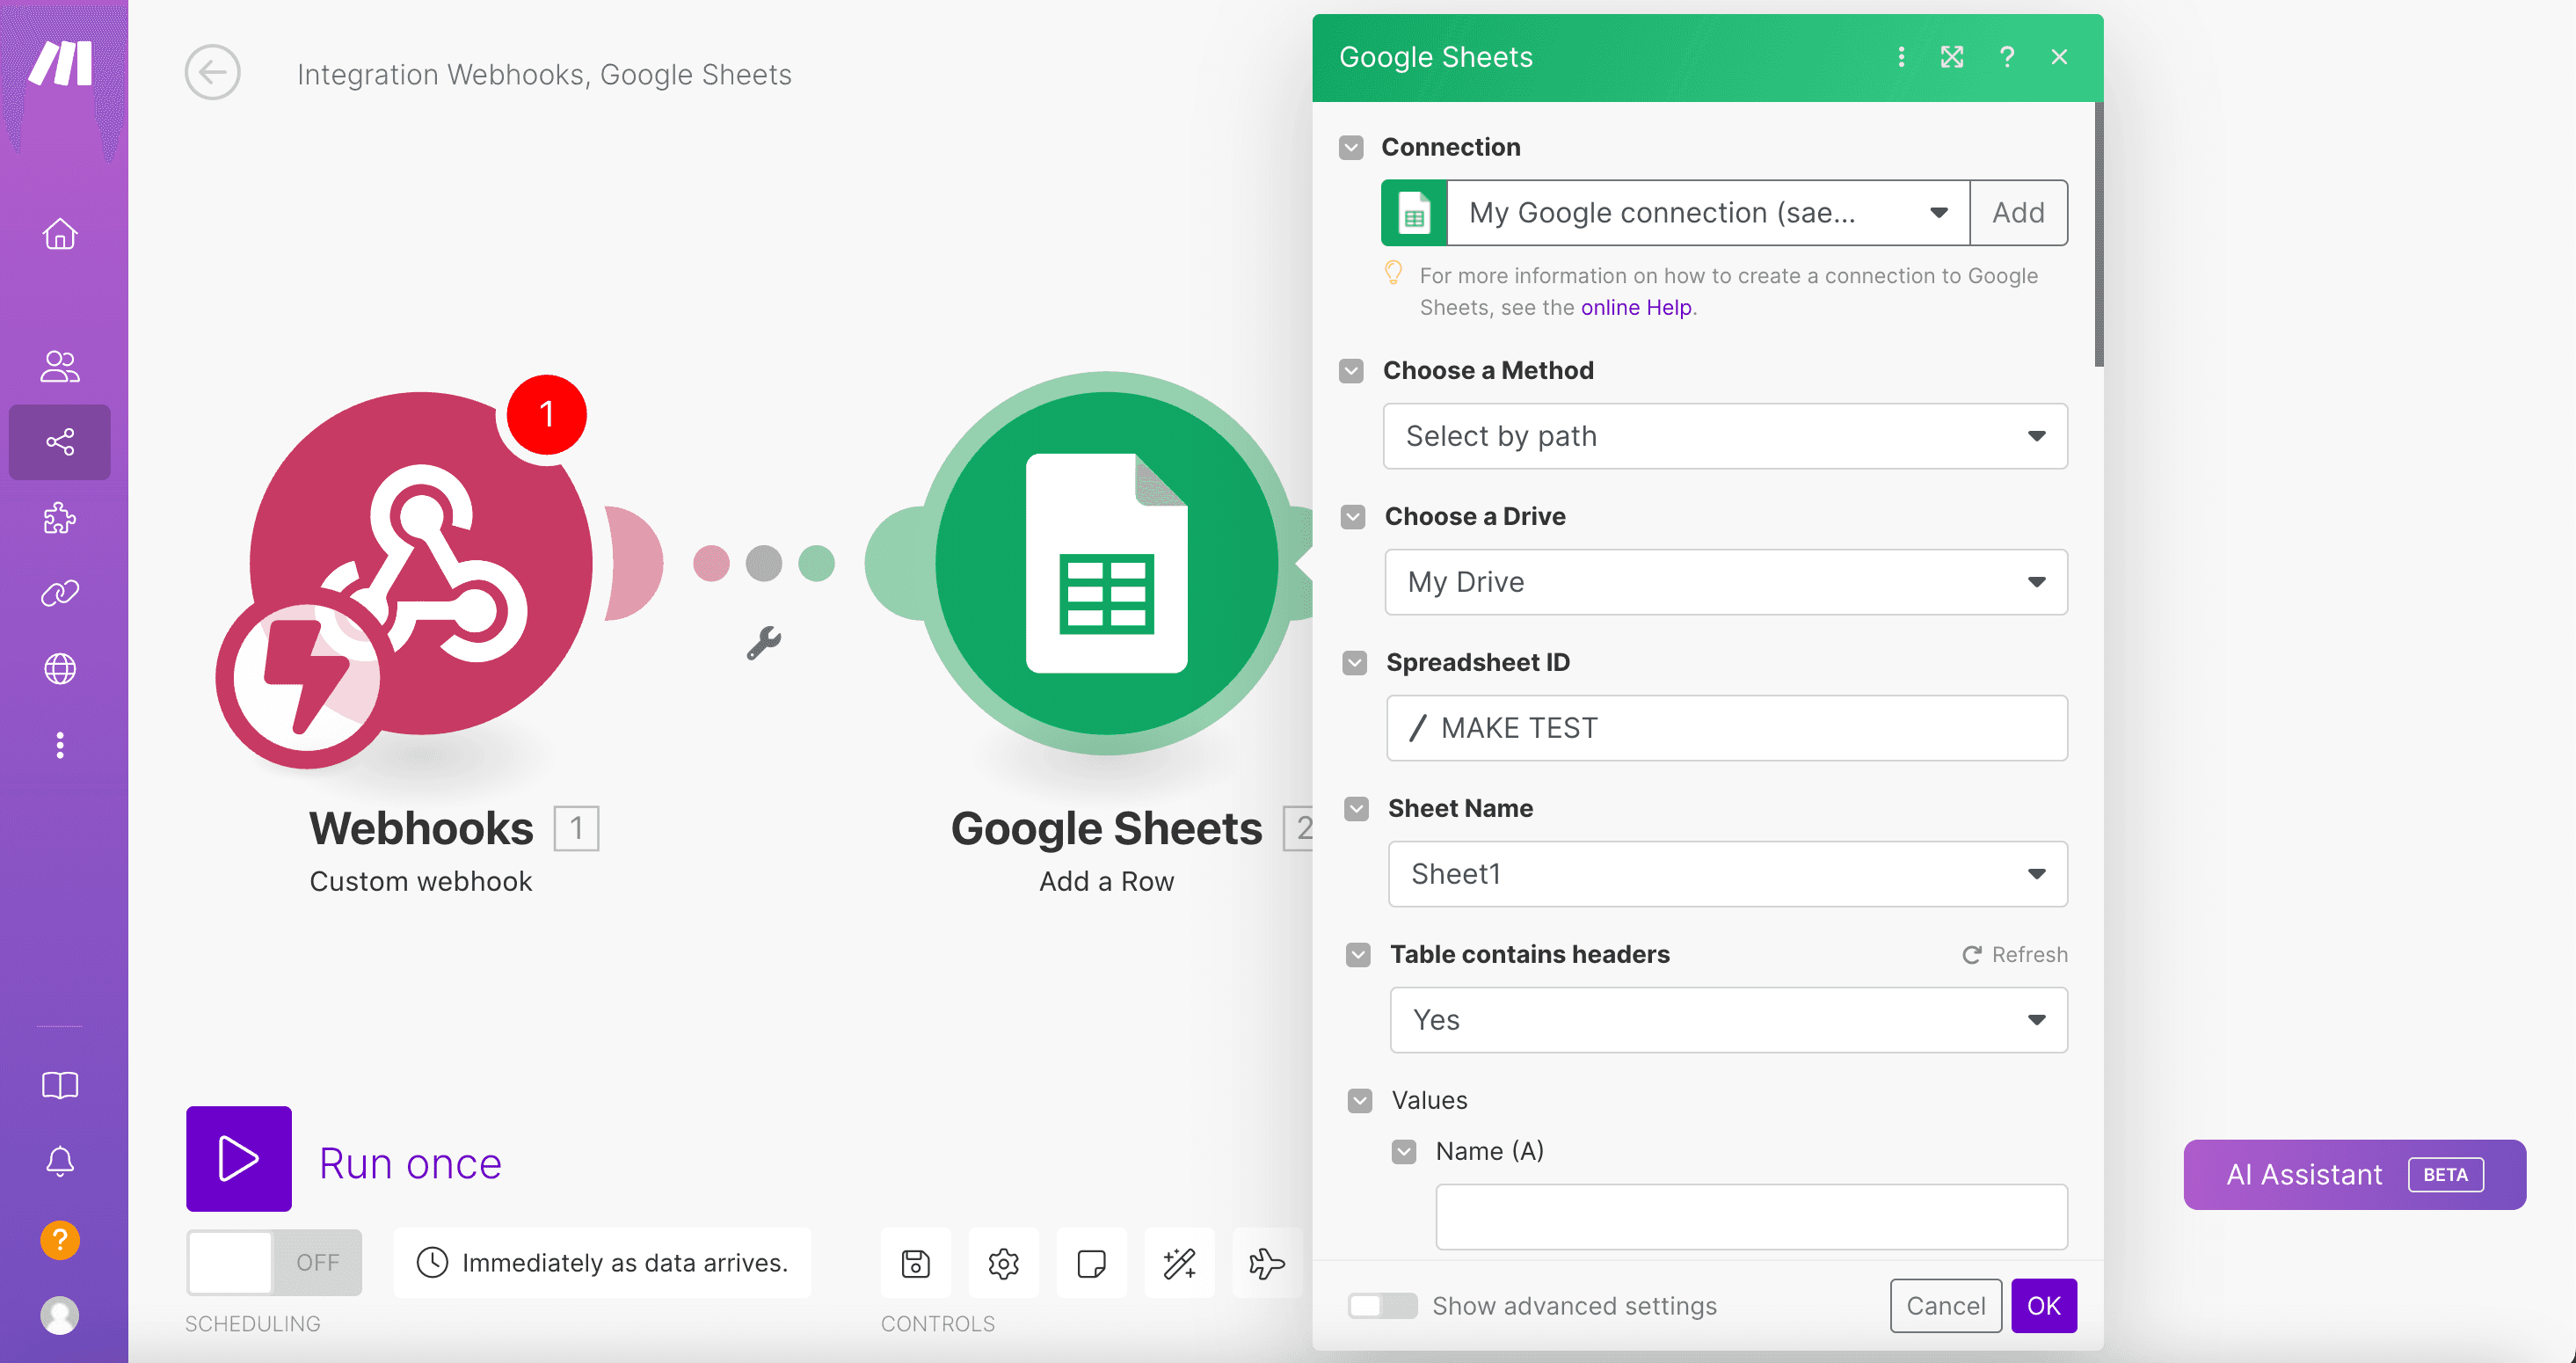Open the My Drive dropdown
Screen dimensions: 2576x1363
click(x=1726, y=582)
